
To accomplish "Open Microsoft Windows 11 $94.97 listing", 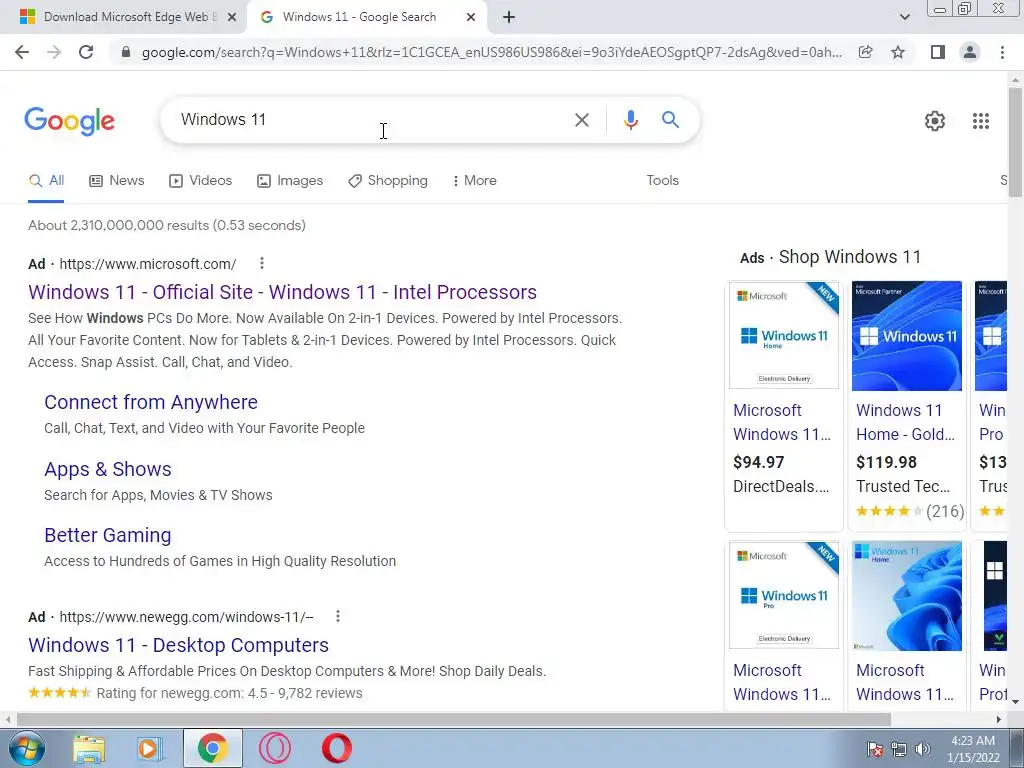I will click(x=782, y=422).
